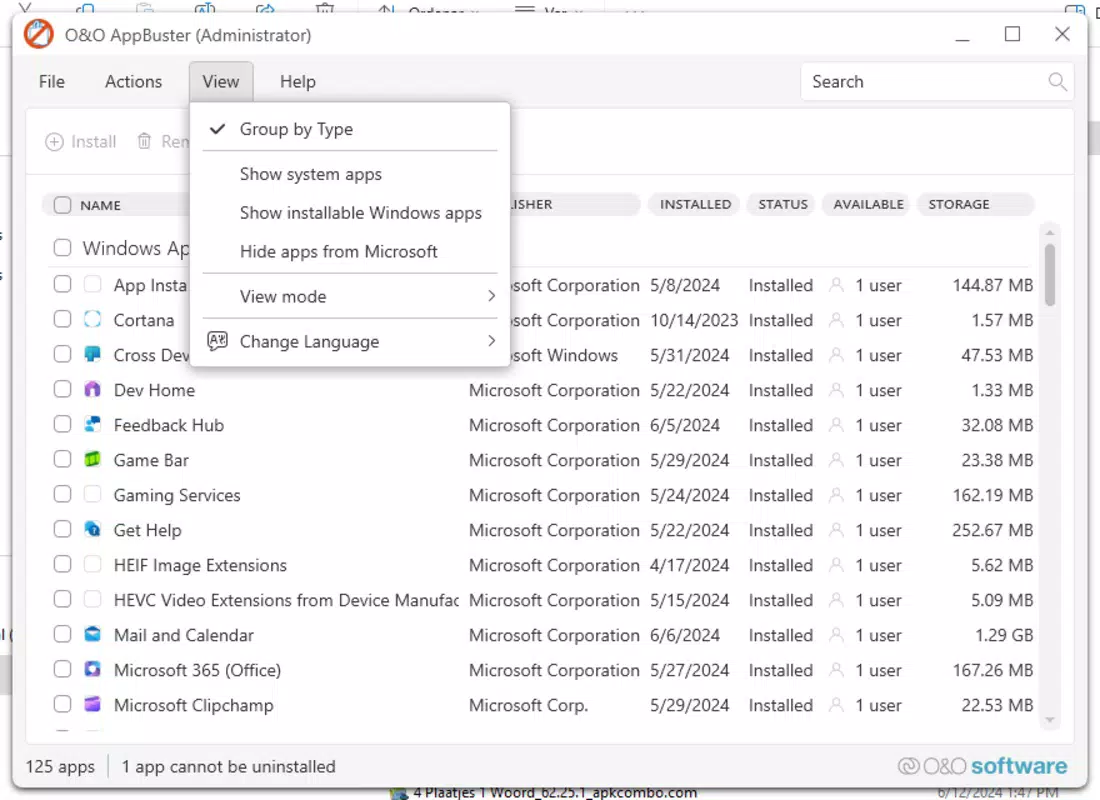Select the Game Bar checkbox
Viewport: 1100px width, 800px height.
pyautogui.click(x=62, y=460)
